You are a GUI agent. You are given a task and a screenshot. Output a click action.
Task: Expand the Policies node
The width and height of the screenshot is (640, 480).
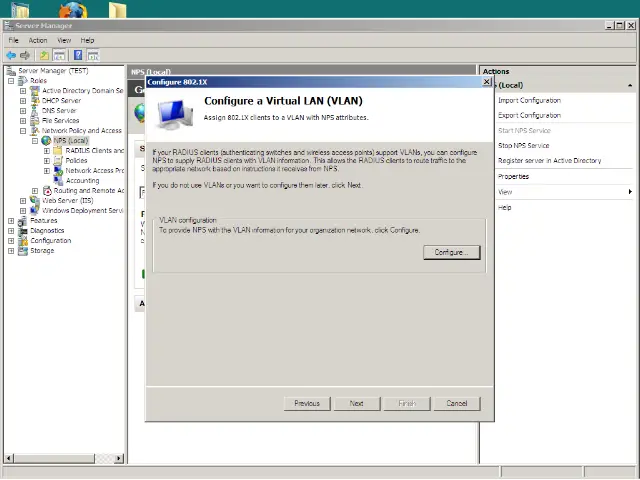(x=47, y=161)
